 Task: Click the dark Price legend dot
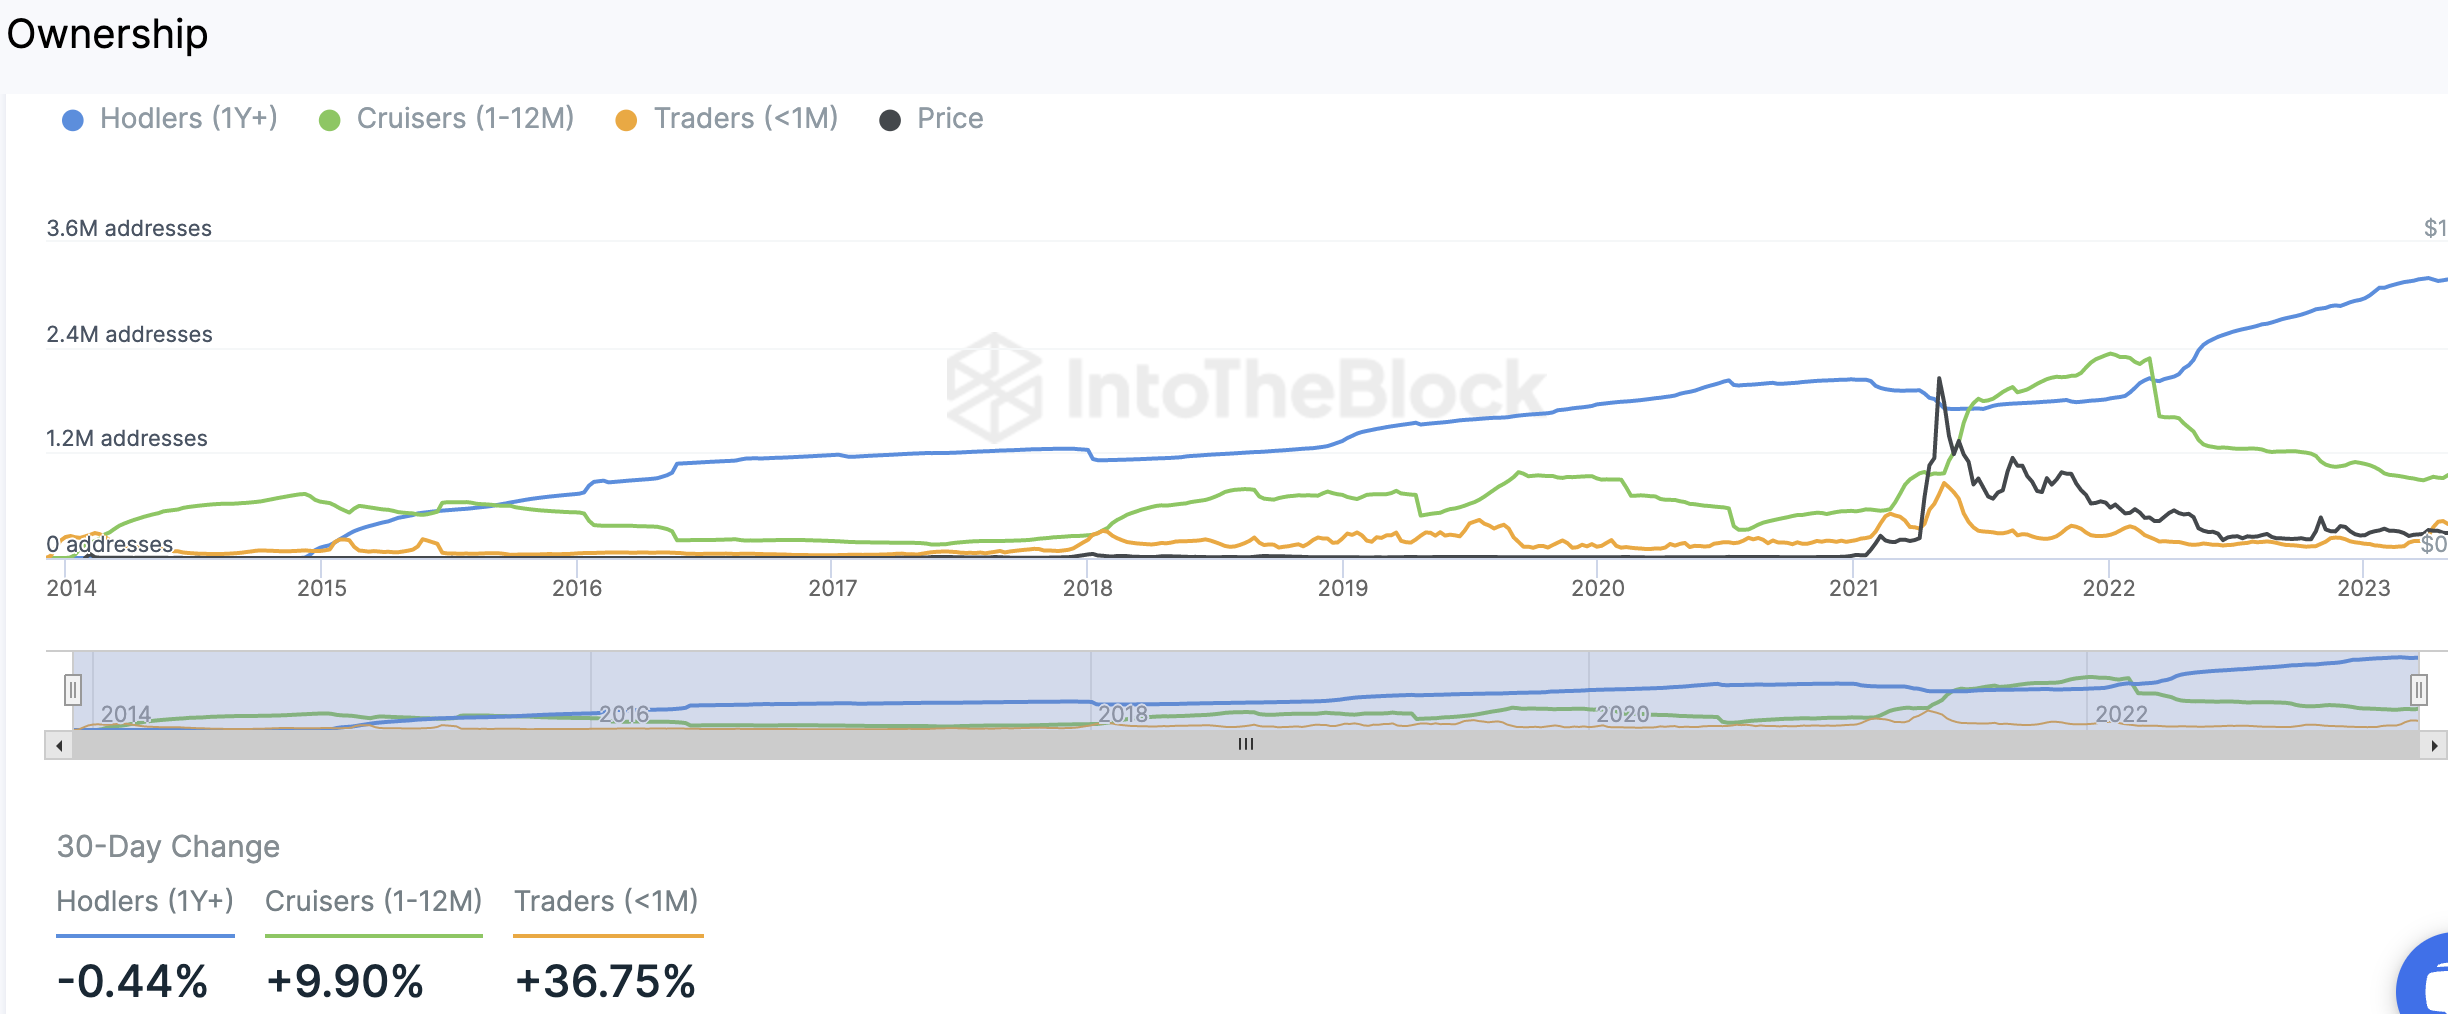tap(889, 121)
